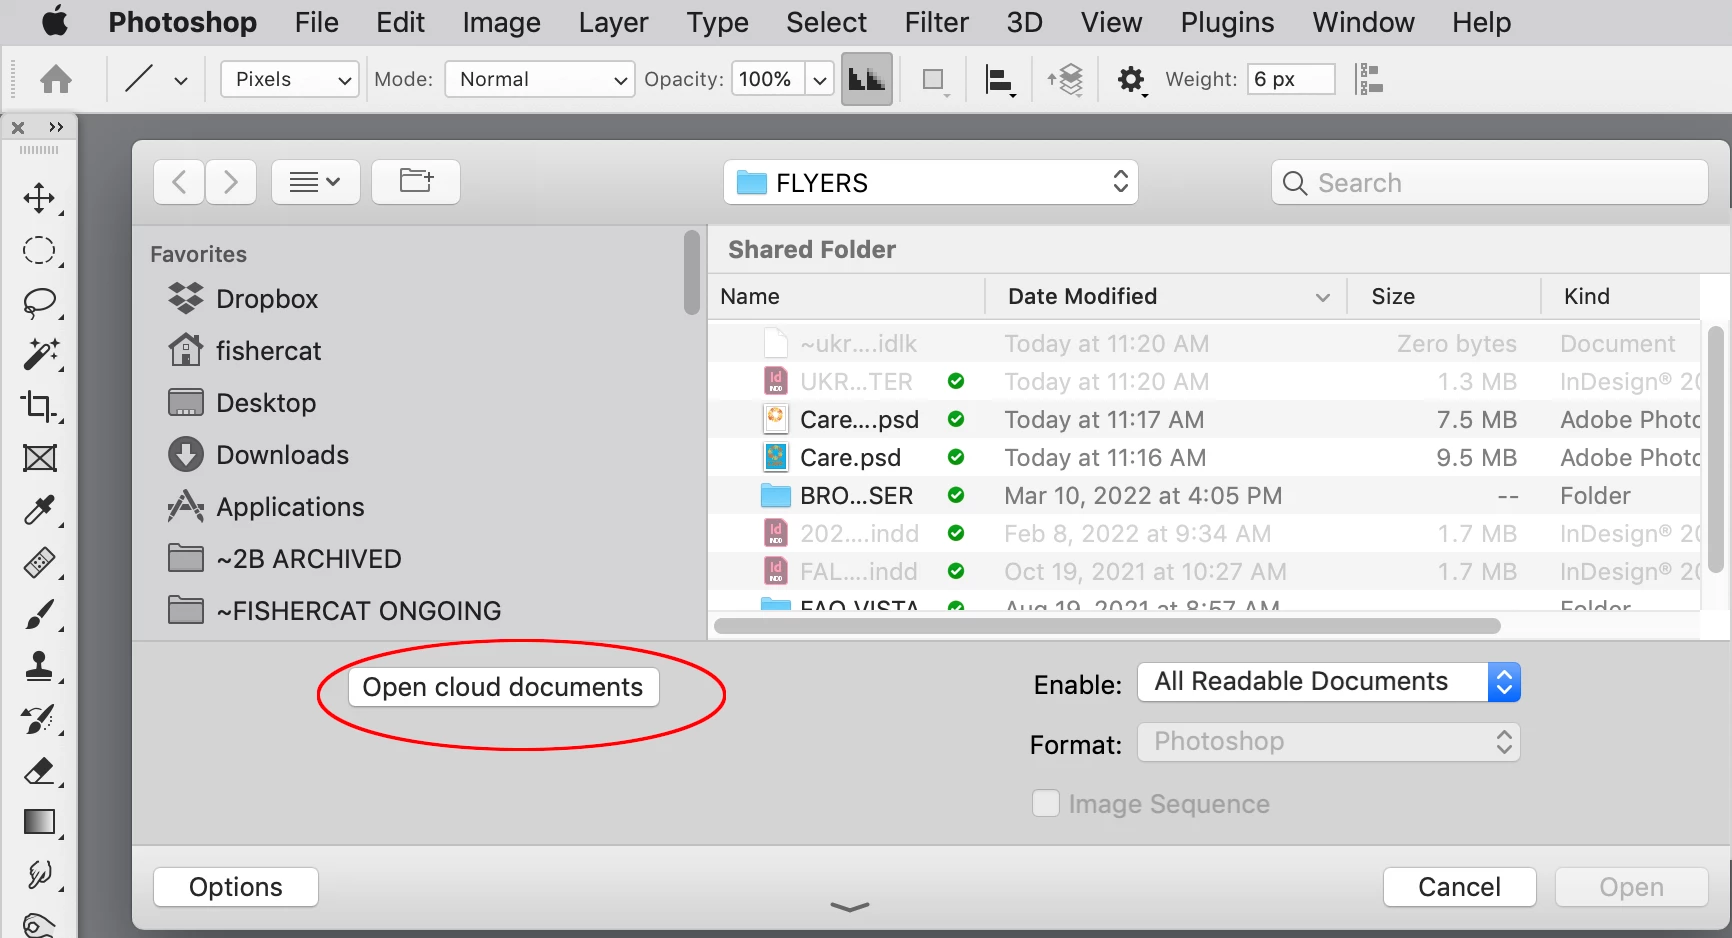Screen dimensions: 1732x938
Task: Expand toolbar with double-arrow icon
Action: [x=56, y=127]
